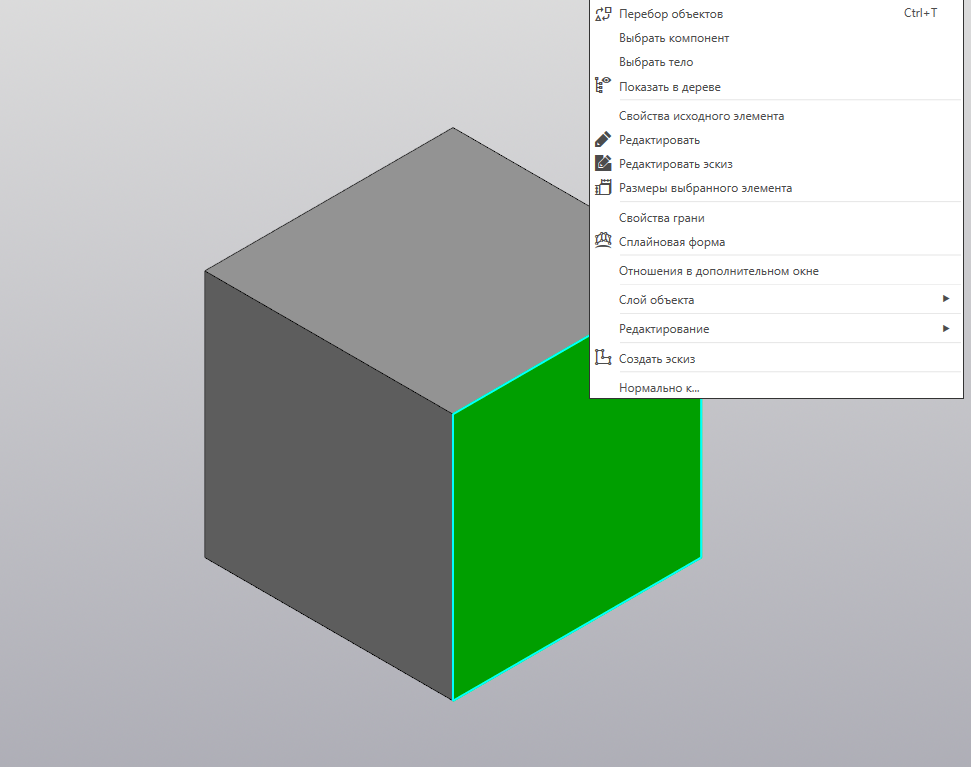Open Свойства грани entry
Screen dimensions: 971x767
pyautogui.click(x=776, y=218)
